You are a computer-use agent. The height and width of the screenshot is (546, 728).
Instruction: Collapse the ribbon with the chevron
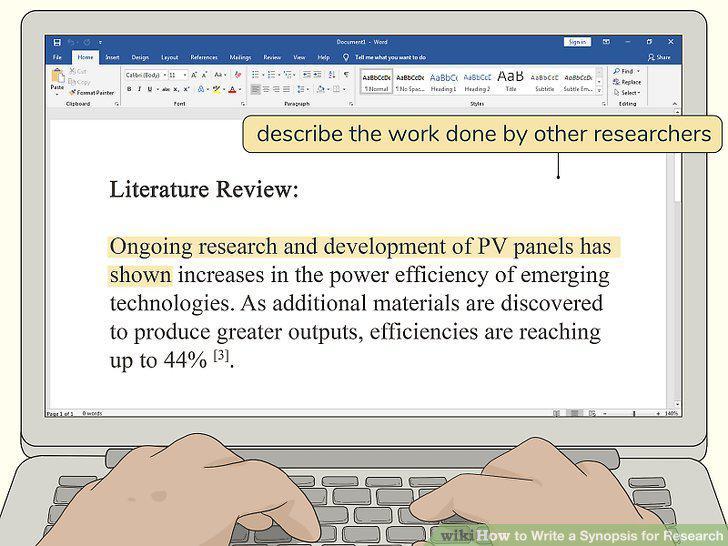coord(675,104)
